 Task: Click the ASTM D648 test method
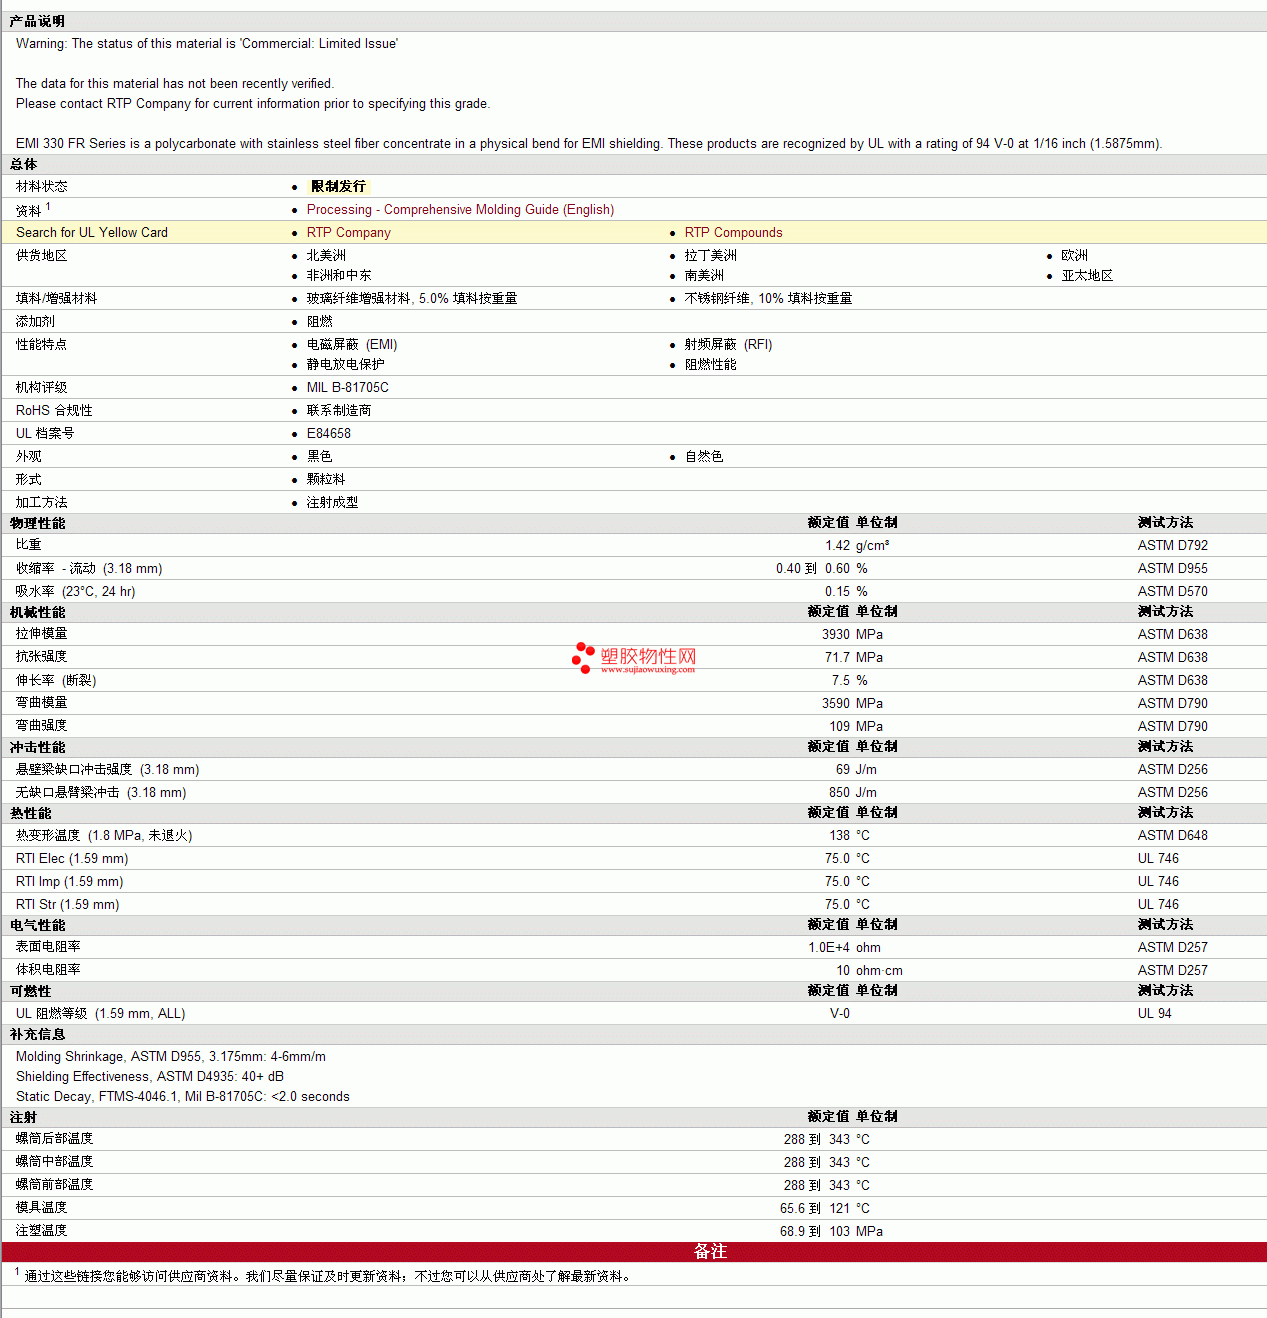1172,835
